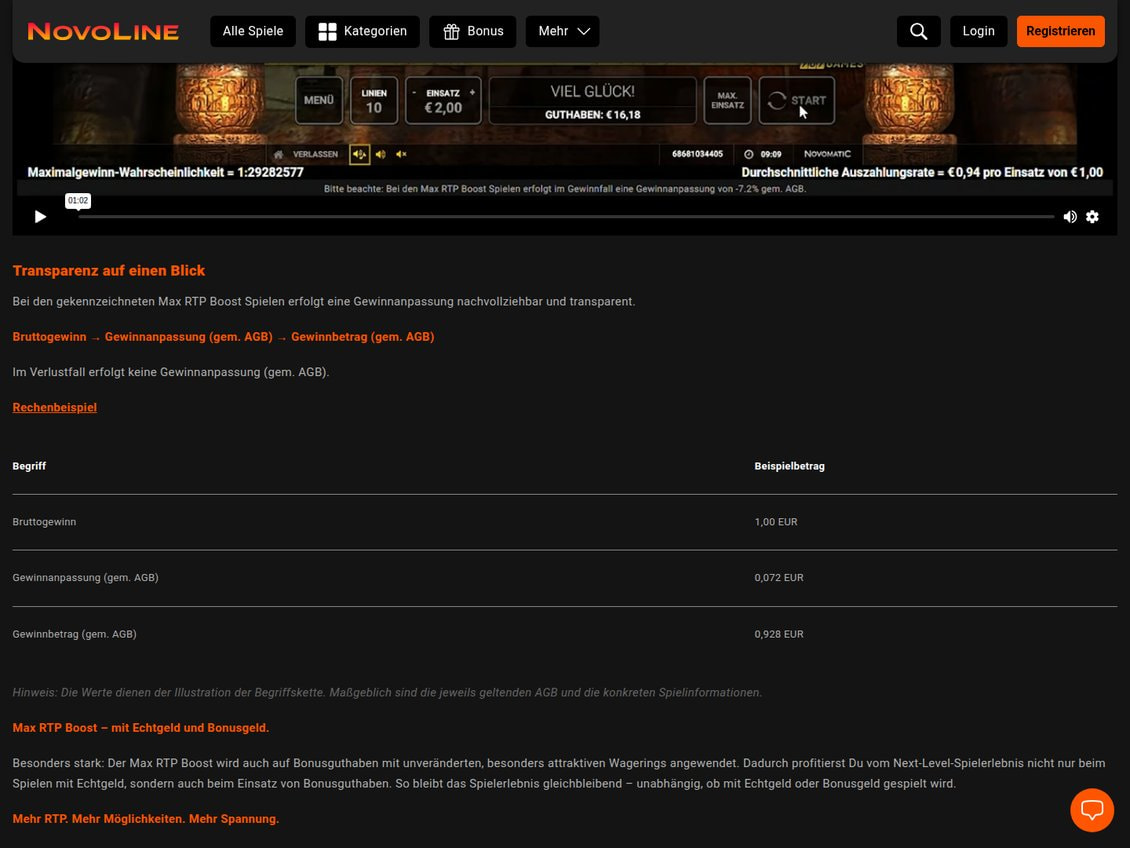Click the 'Im Verlustfall erfolgt keine Gewinnanpassung' sentence
Image resolution: width=1130 pixels, height=848 pixels.
(171, 372)
